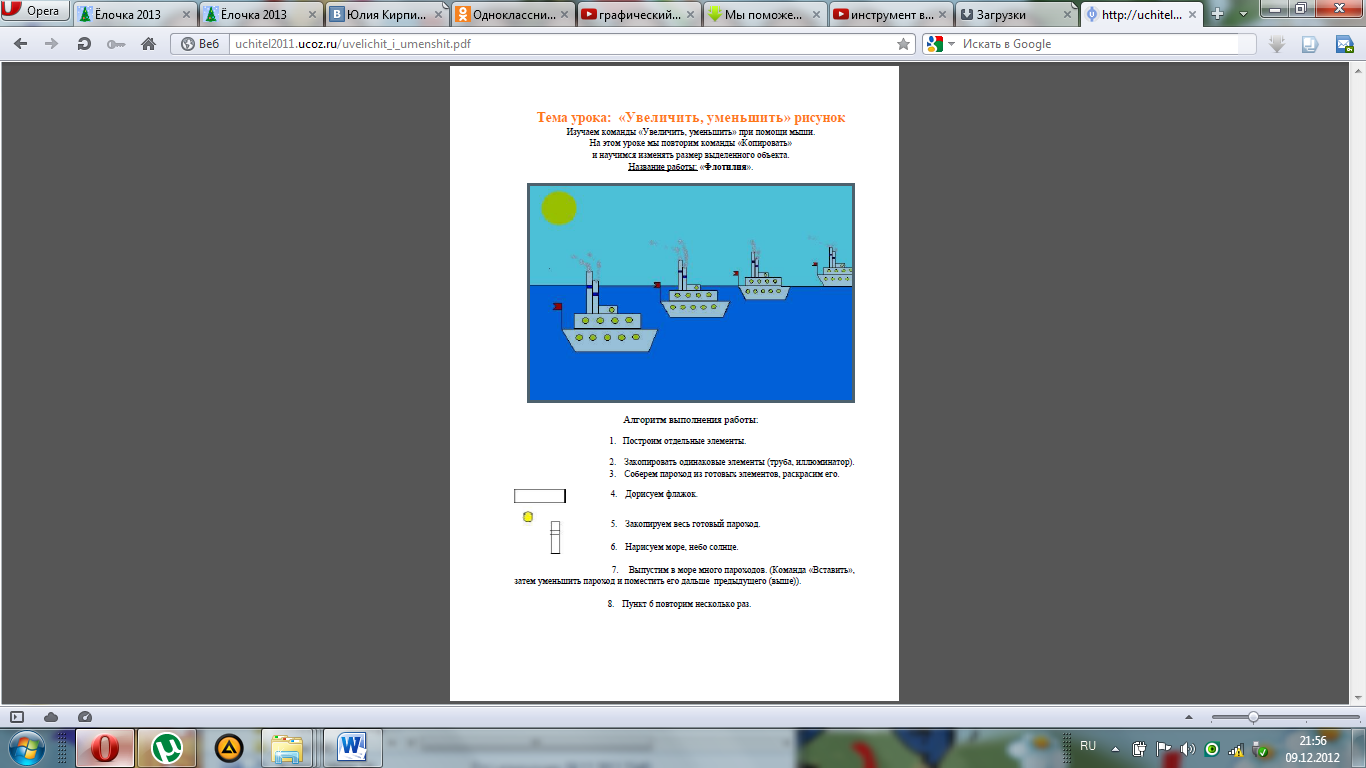Open Opera Turbo speedometer icon
Image resolution: width=1366 pixels, height=768 pixels.
point(84,717)
